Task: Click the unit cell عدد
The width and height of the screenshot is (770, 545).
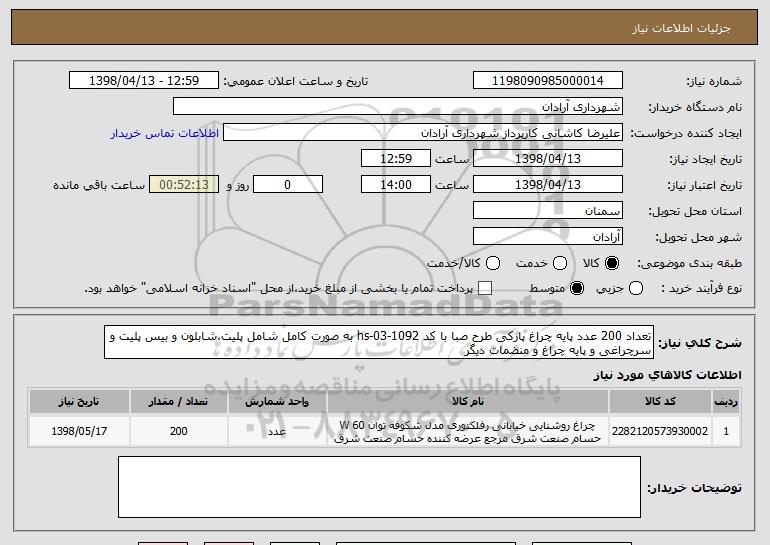Action: click(277, 431)
